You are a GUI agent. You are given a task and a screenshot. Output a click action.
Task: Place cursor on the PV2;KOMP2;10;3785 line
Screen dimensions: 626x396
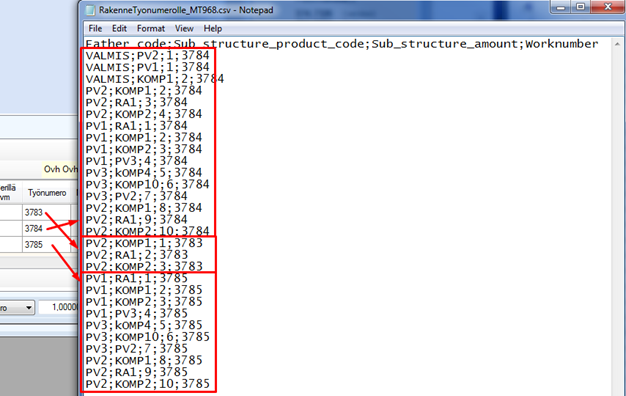tap(147, 384)
